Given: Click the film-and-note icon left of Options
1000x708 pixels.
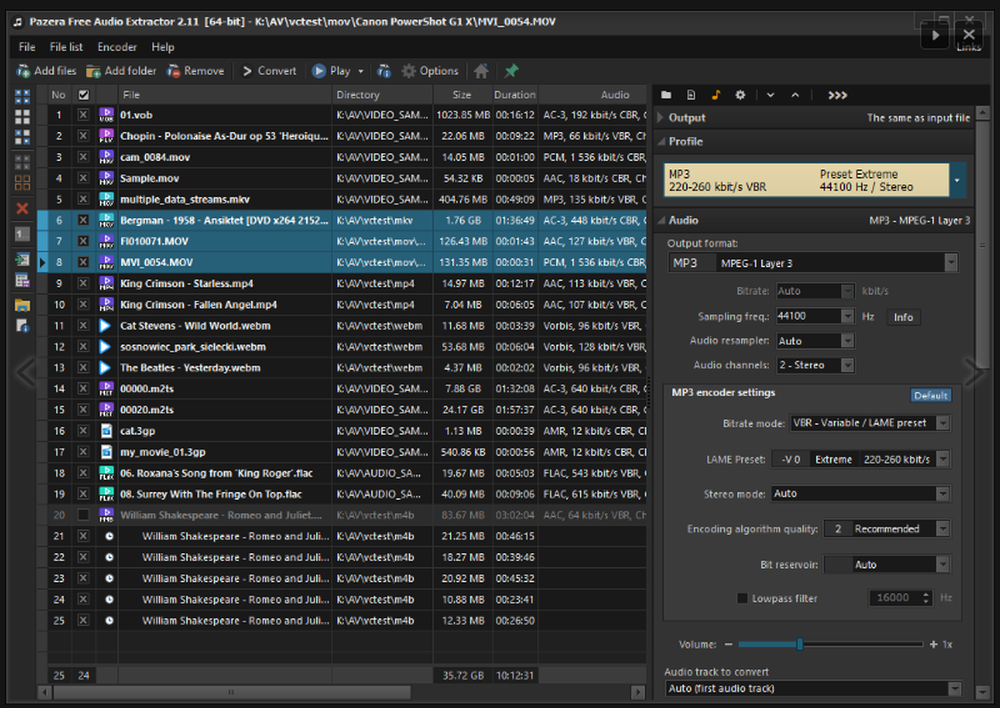Looking at the screenshot, I should click(384, 71).
